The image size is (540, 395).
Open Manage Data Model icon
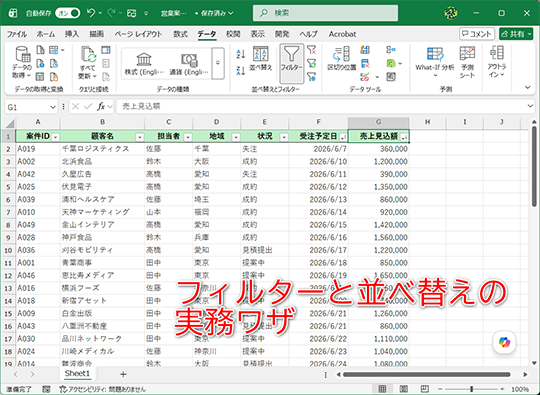coord(391,76)
